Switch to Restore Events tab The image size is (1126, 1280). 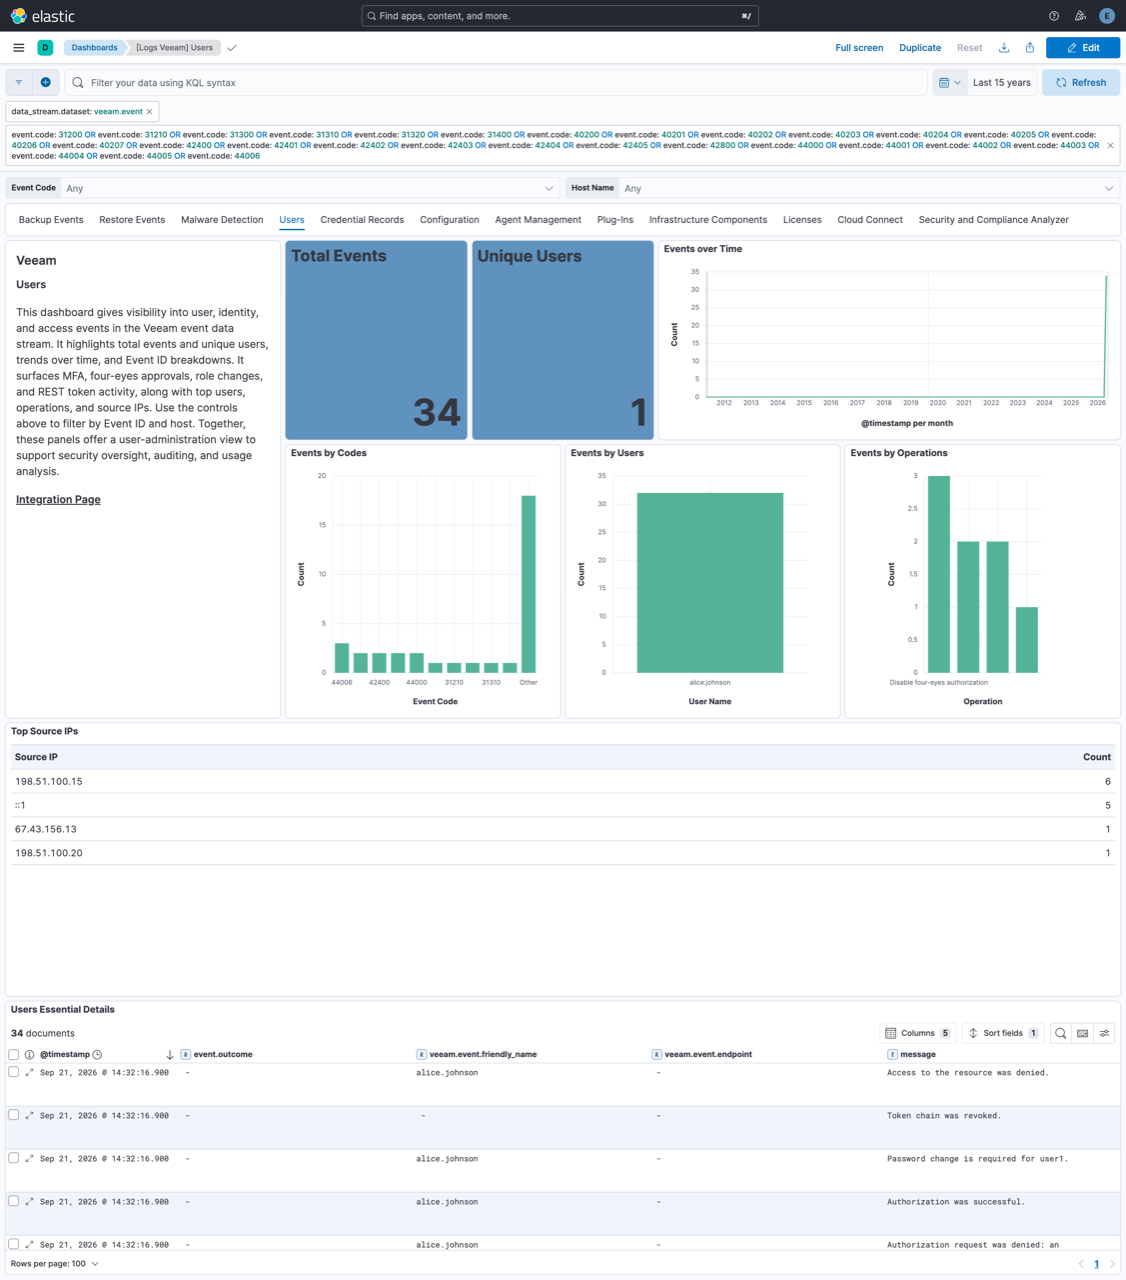132,220
